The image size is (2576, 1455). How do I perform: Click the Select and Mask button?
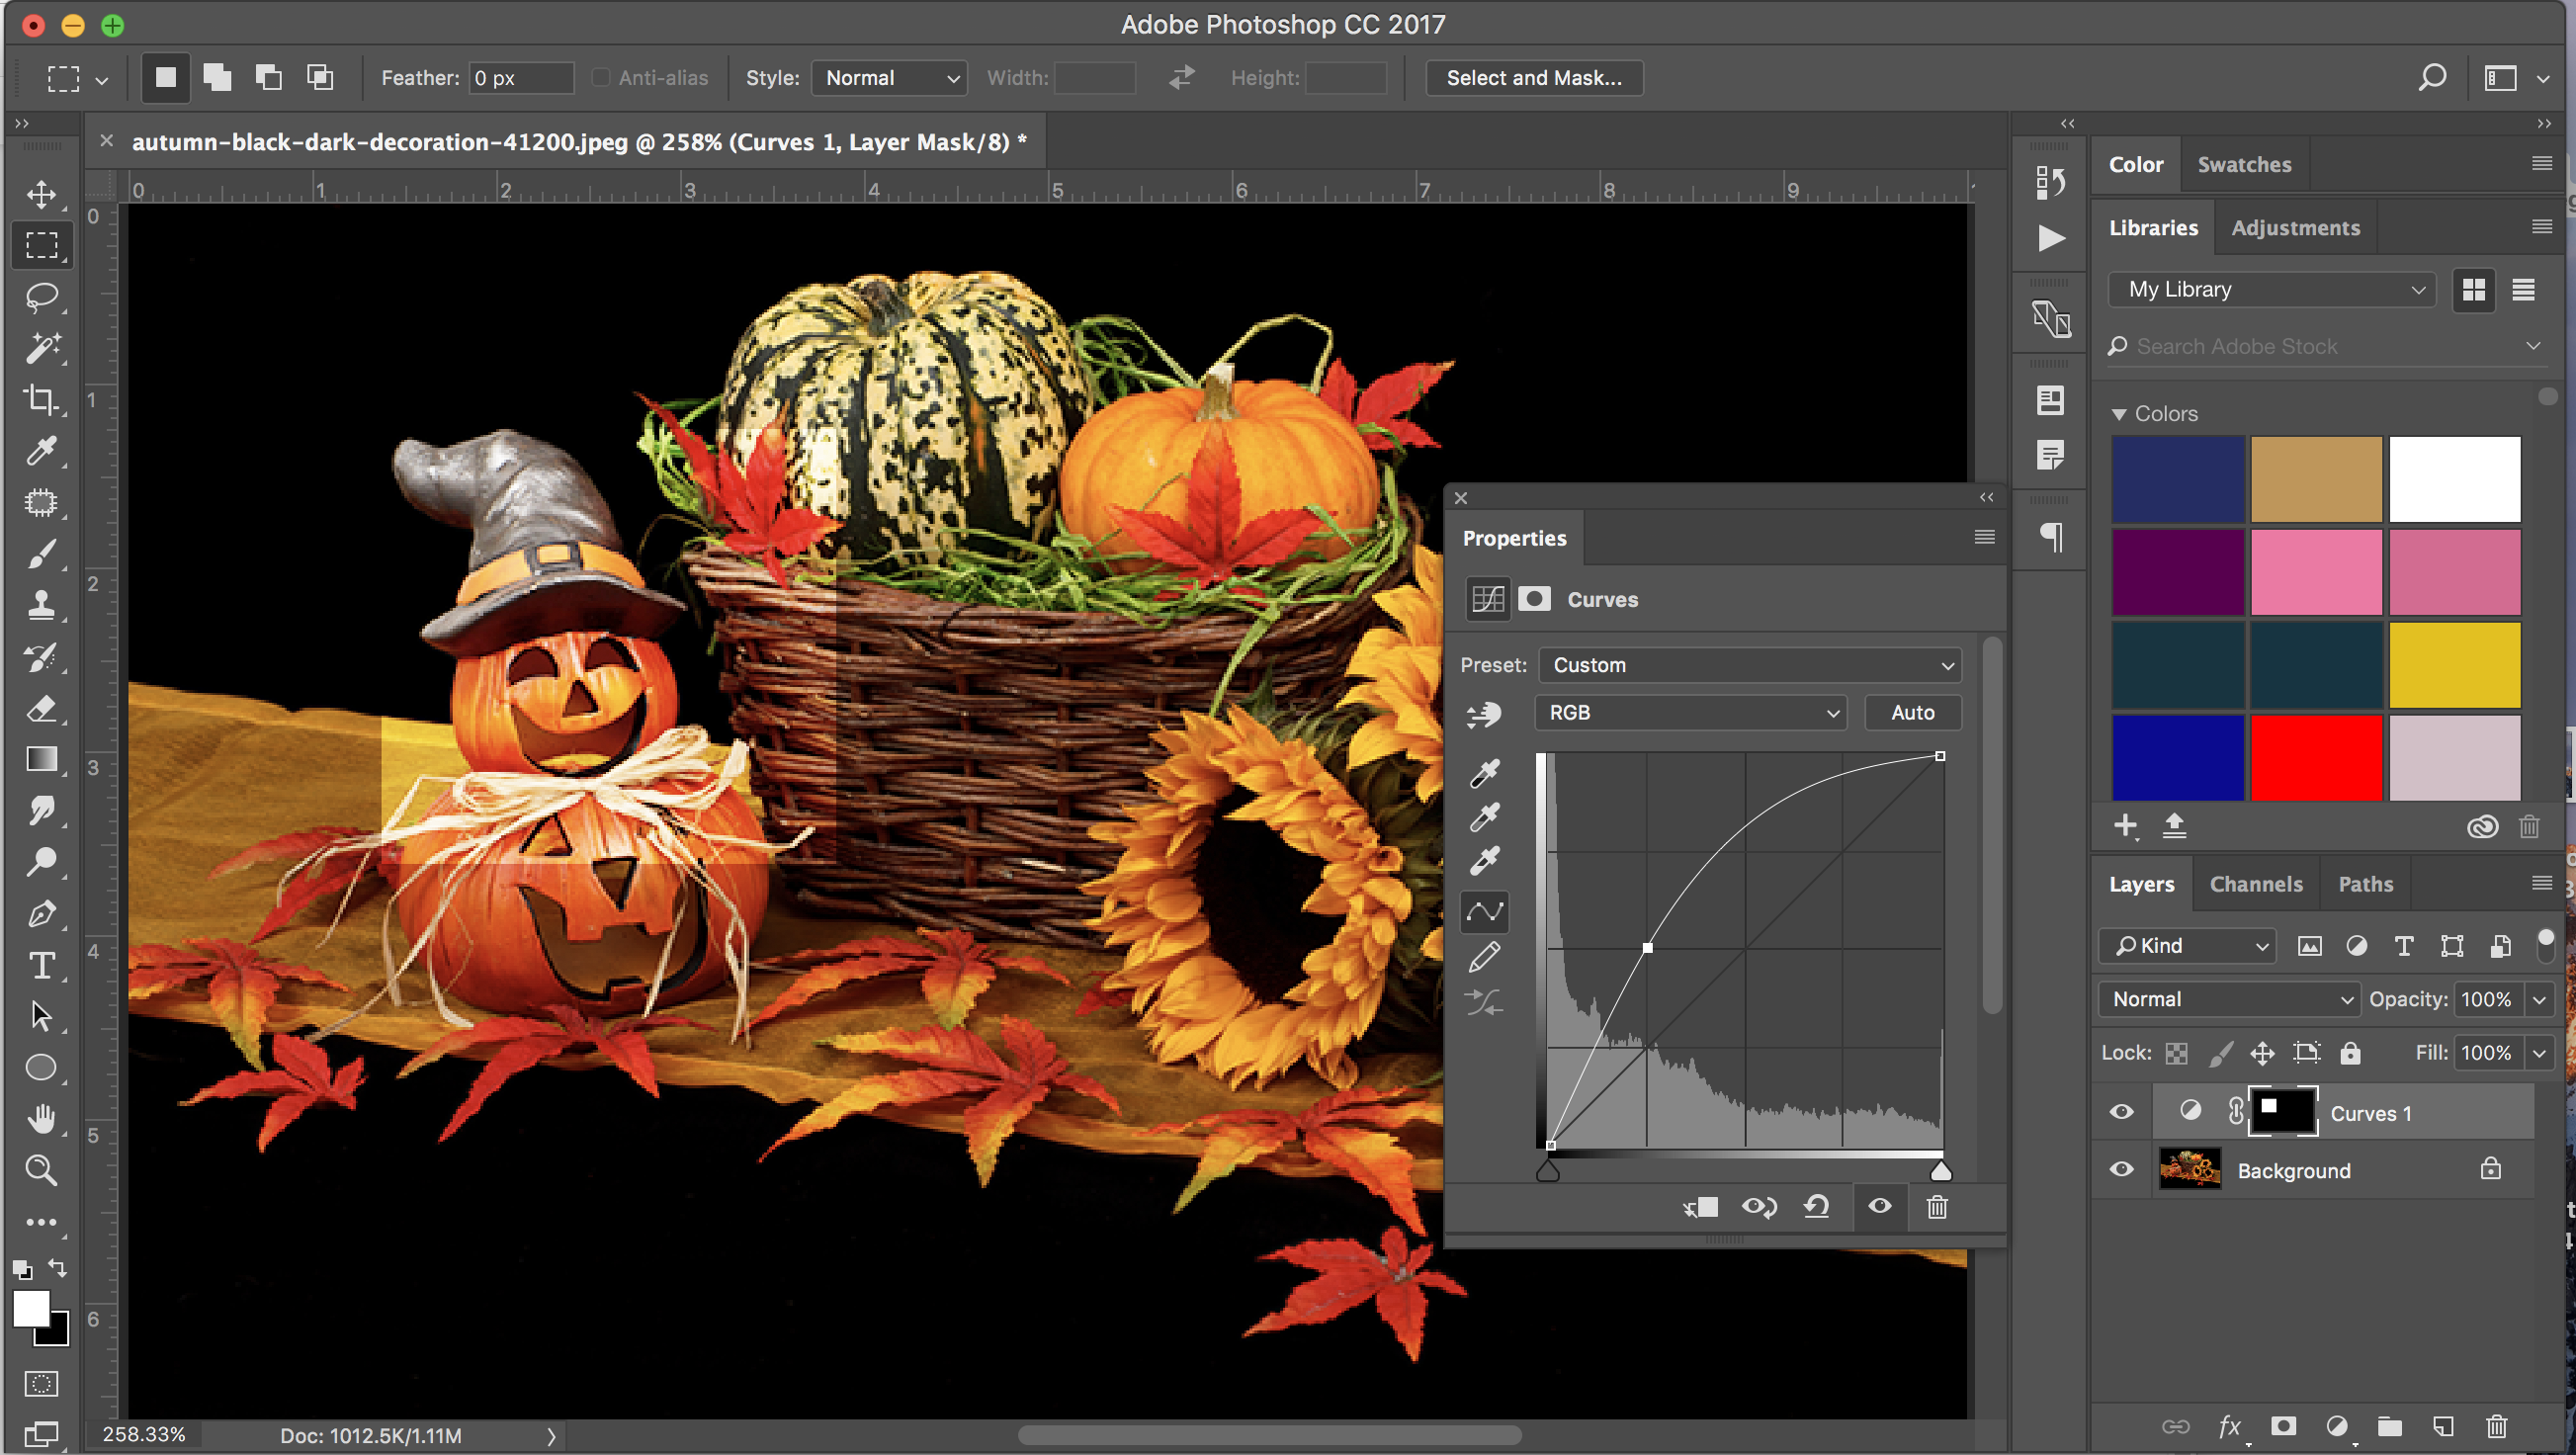point(1533,78)
